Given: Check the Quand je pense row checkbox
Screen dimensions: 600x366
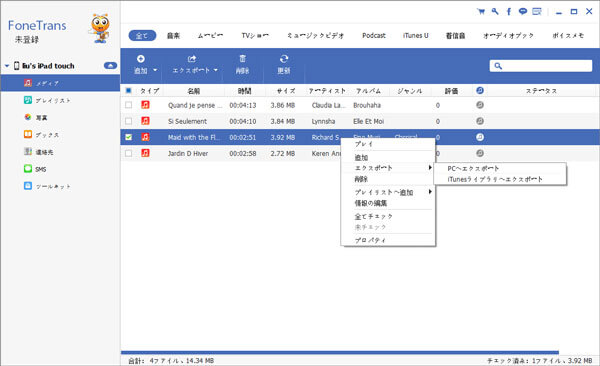Looking at the screenshot, I should click(129, 105).
